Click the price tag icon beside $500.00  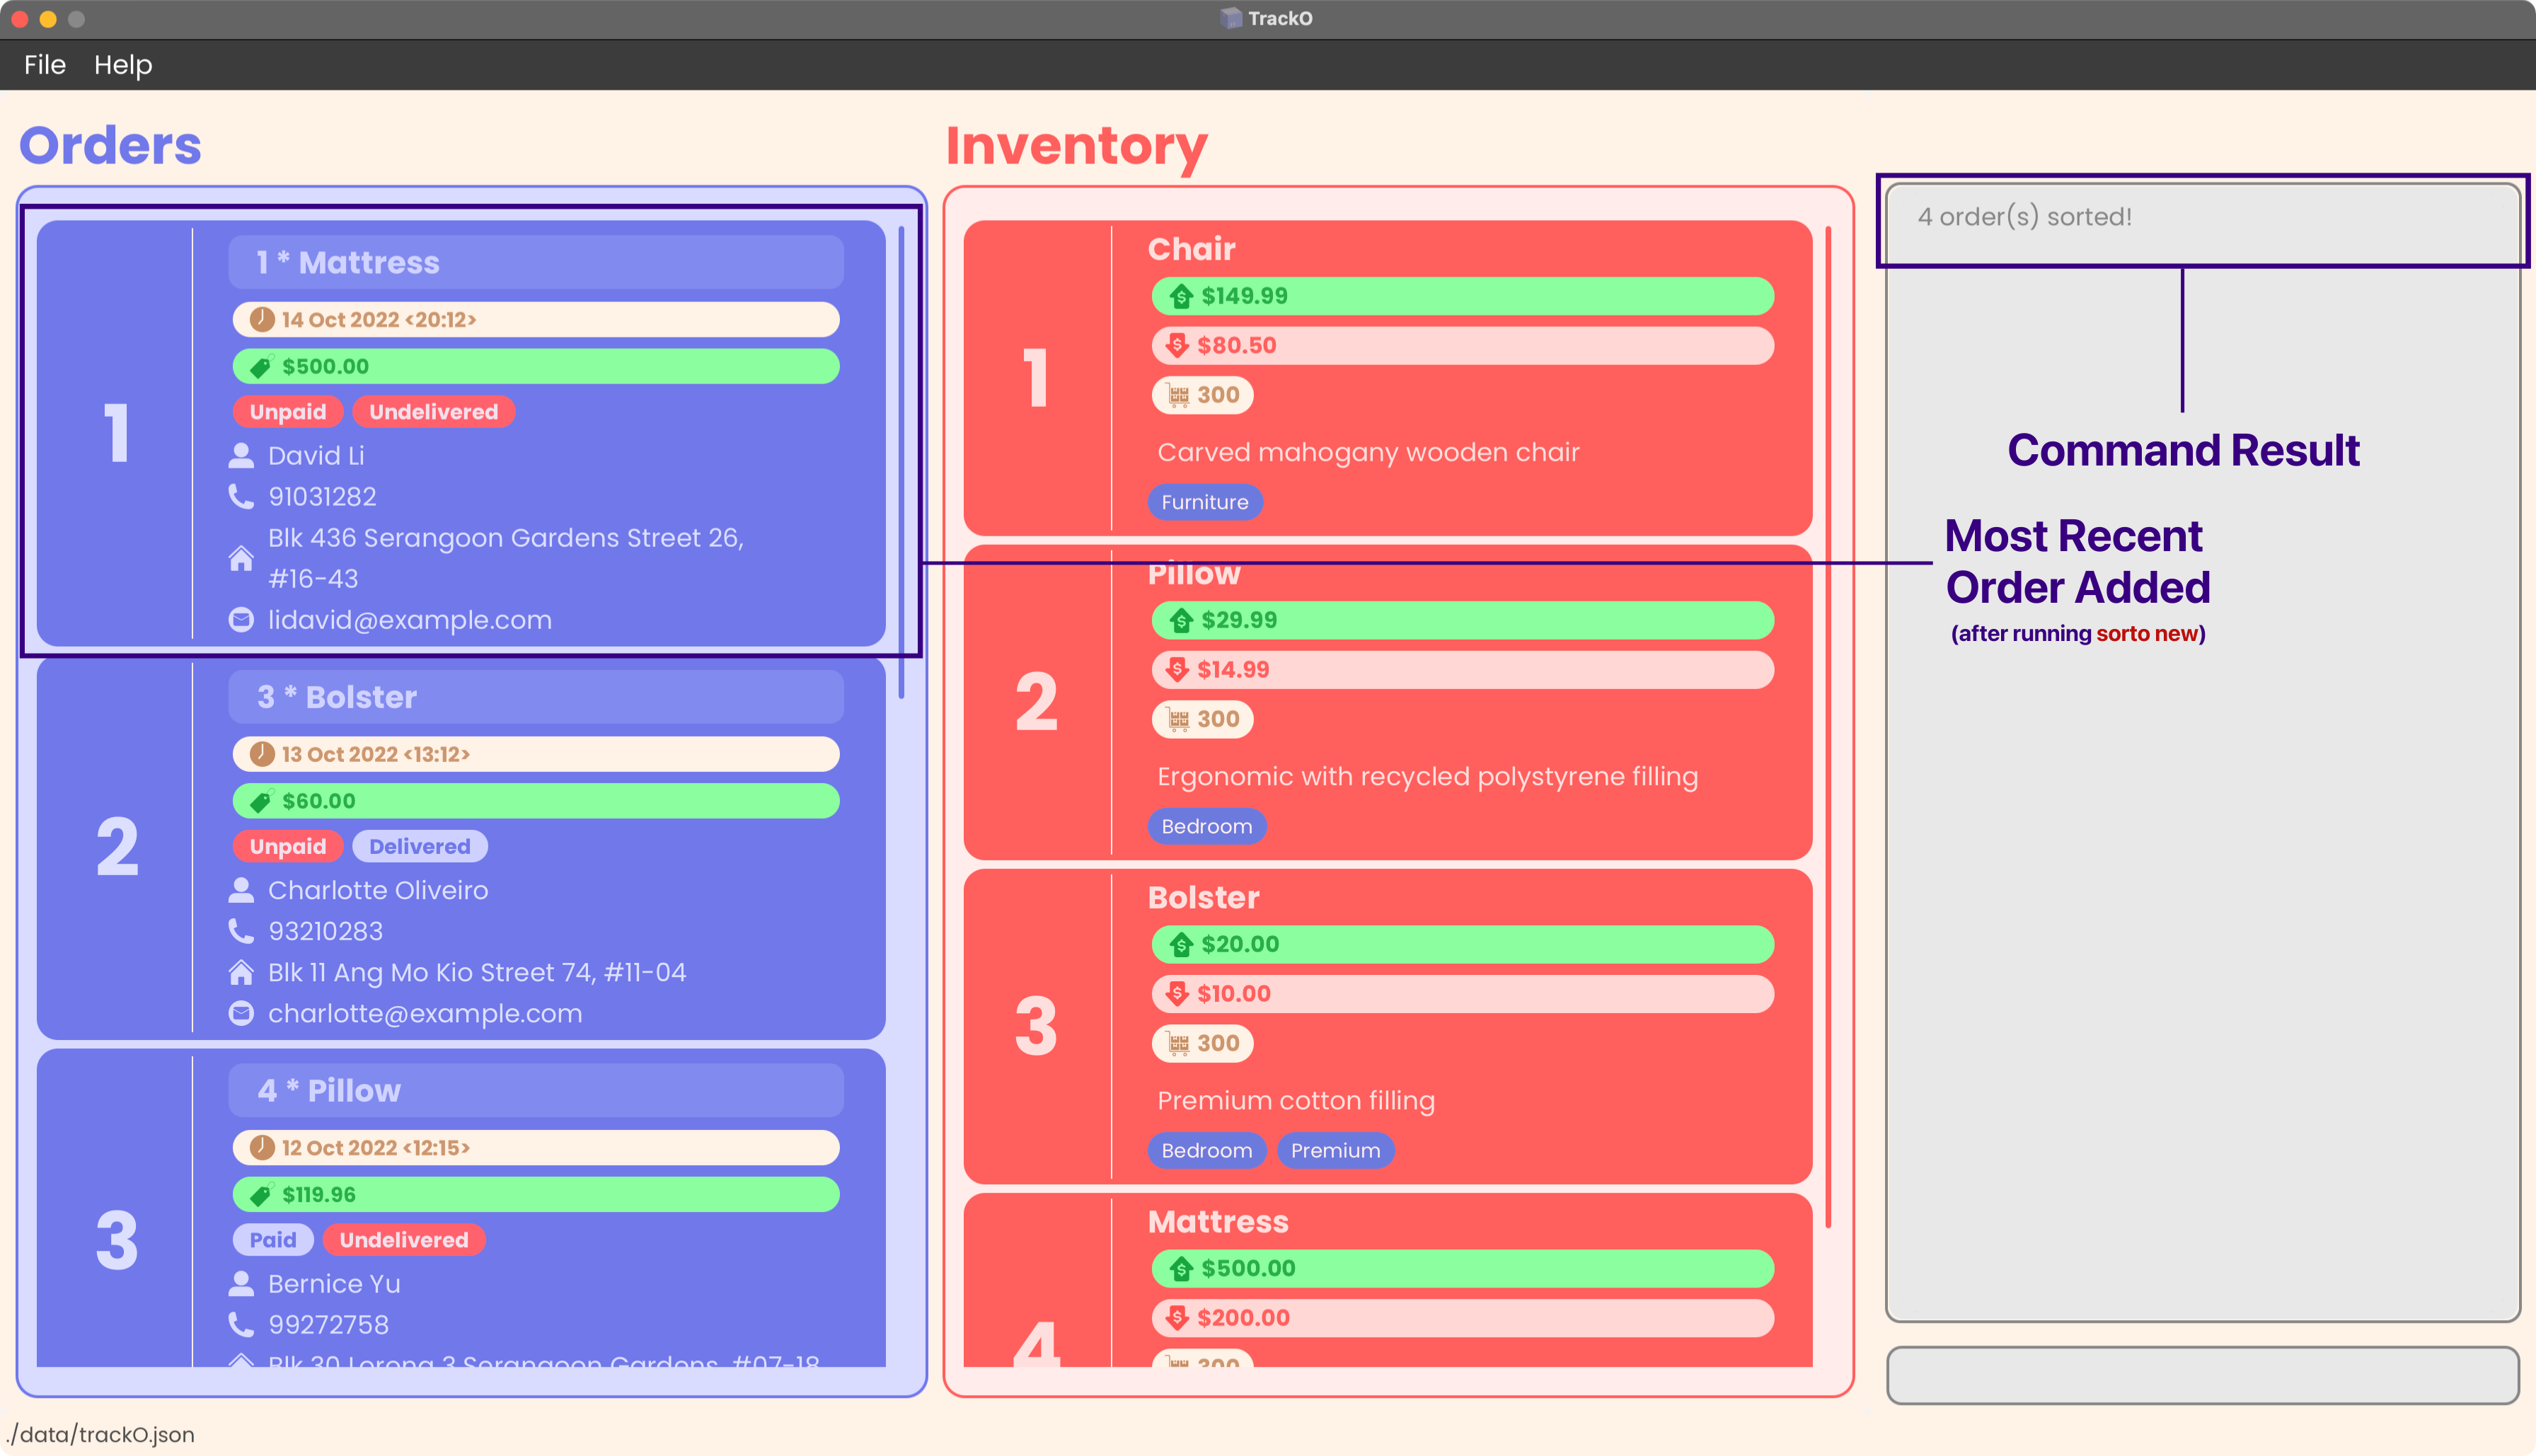tap(261, 367)
